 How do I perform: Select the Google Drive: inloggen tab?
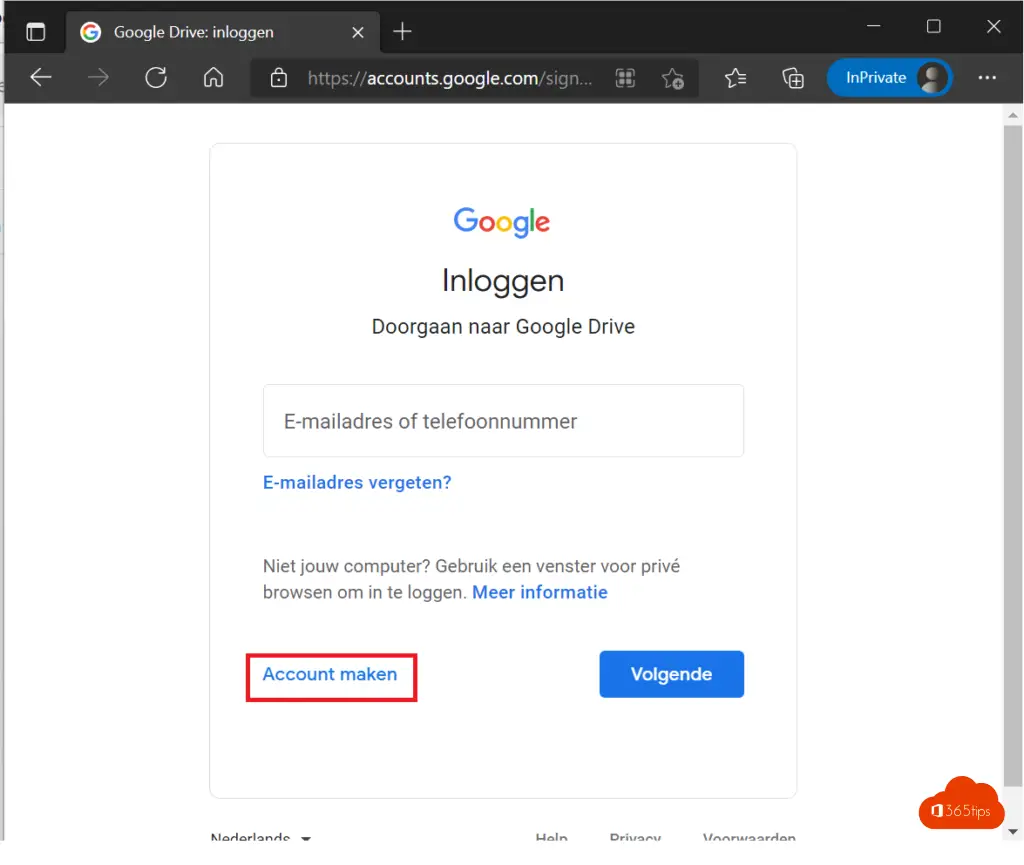tap(200, 31)
